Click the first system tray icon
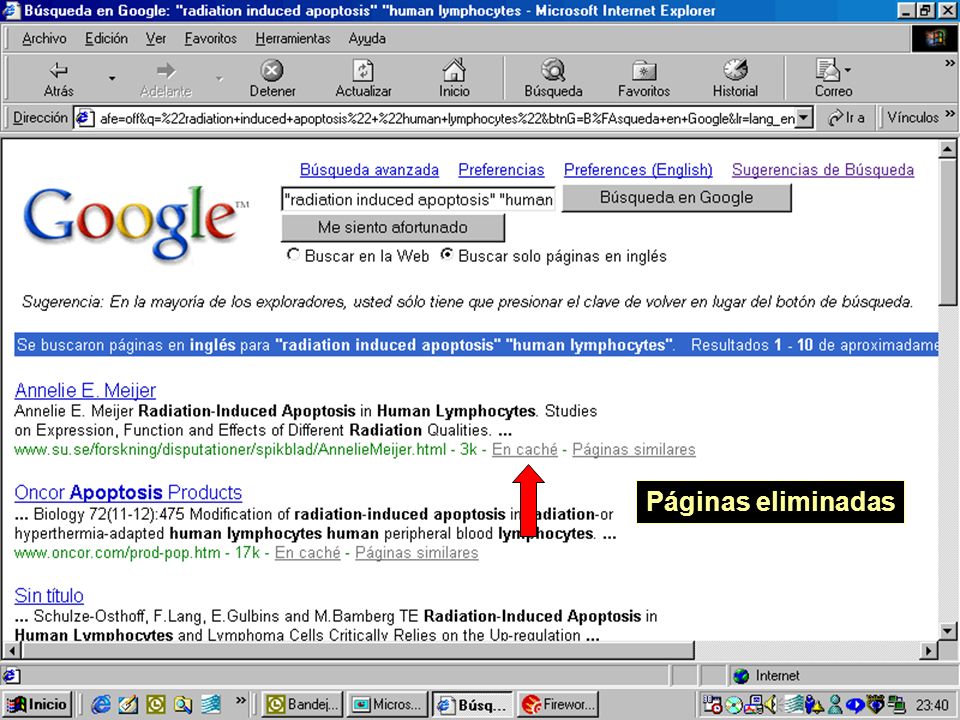The image size is (960, 720). click(x=712, y=705)
